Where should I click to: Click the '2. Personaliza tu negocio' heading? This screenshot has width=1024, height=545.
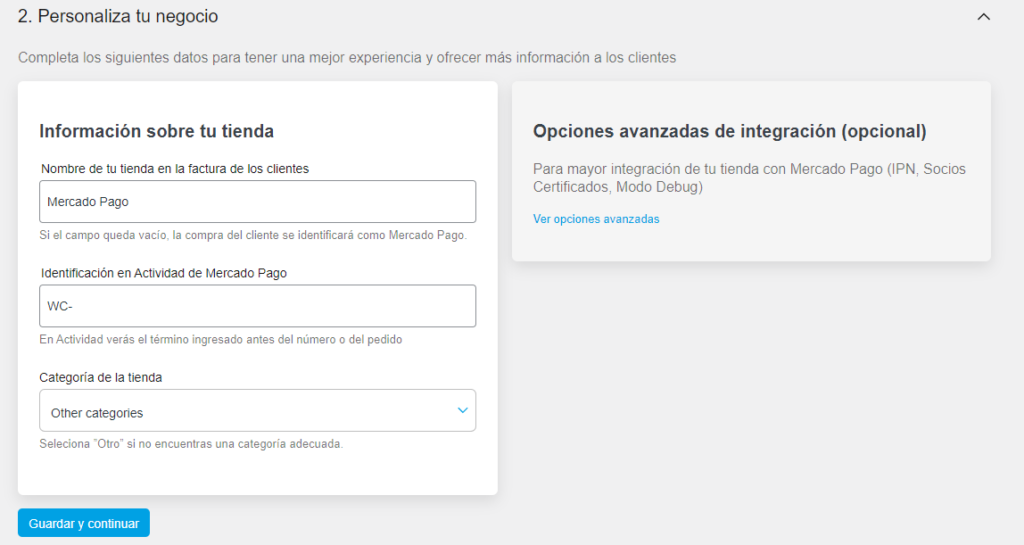pyautogui.click(x=118, y=16)
